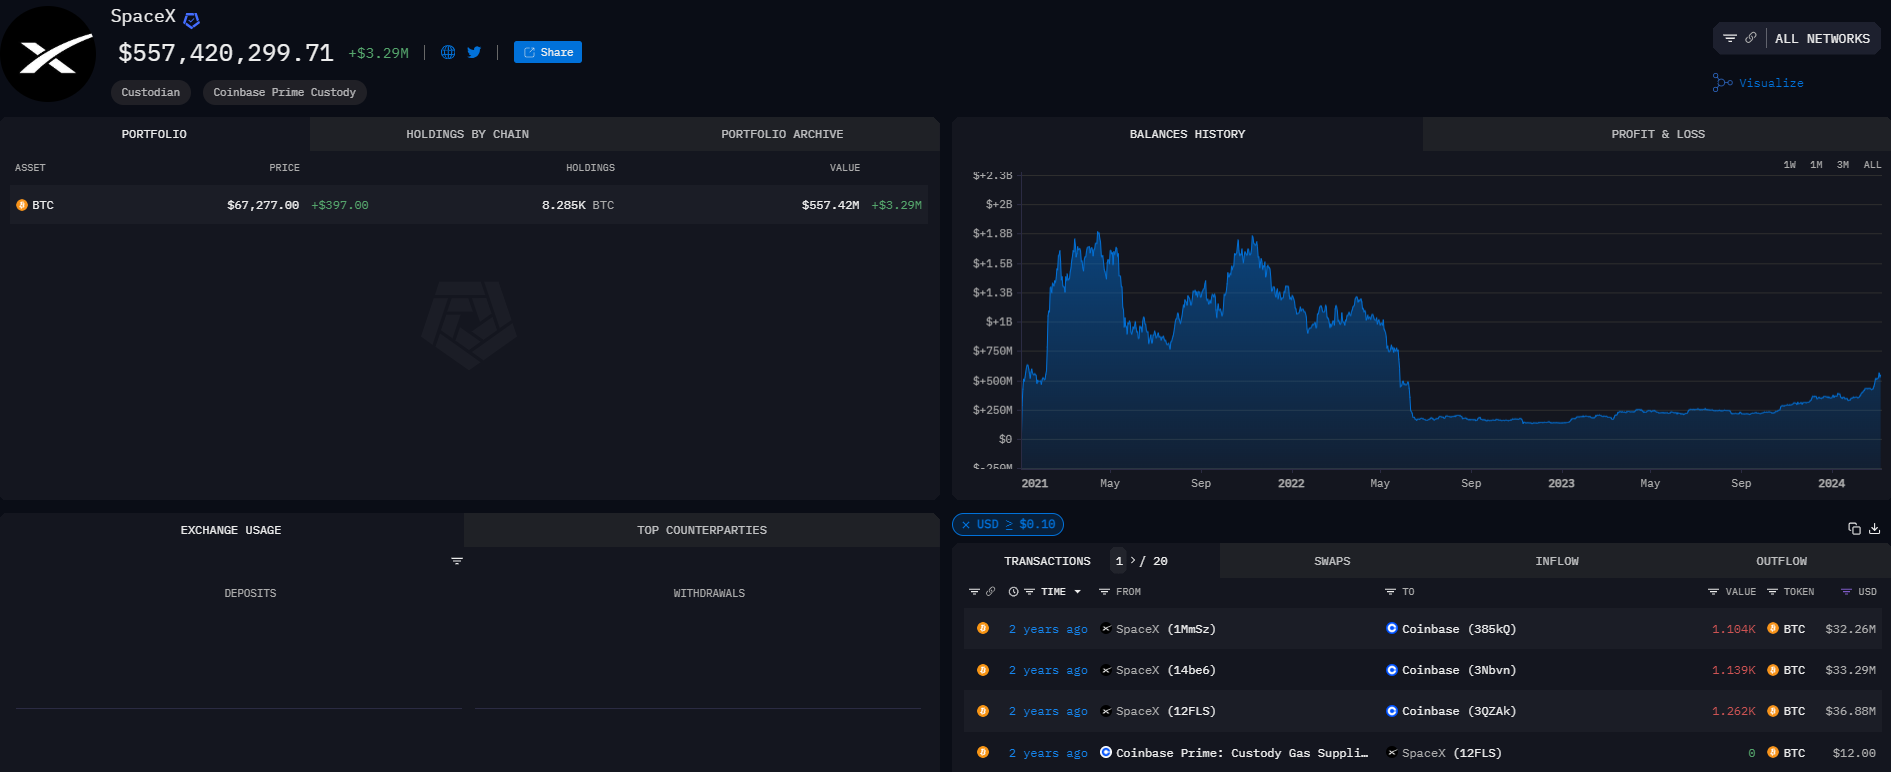Image resolution: width=1891 pixels, height=772 pixels.
Task: Open the SpaceX Twitter profile icon
Action: pos(474,52)
